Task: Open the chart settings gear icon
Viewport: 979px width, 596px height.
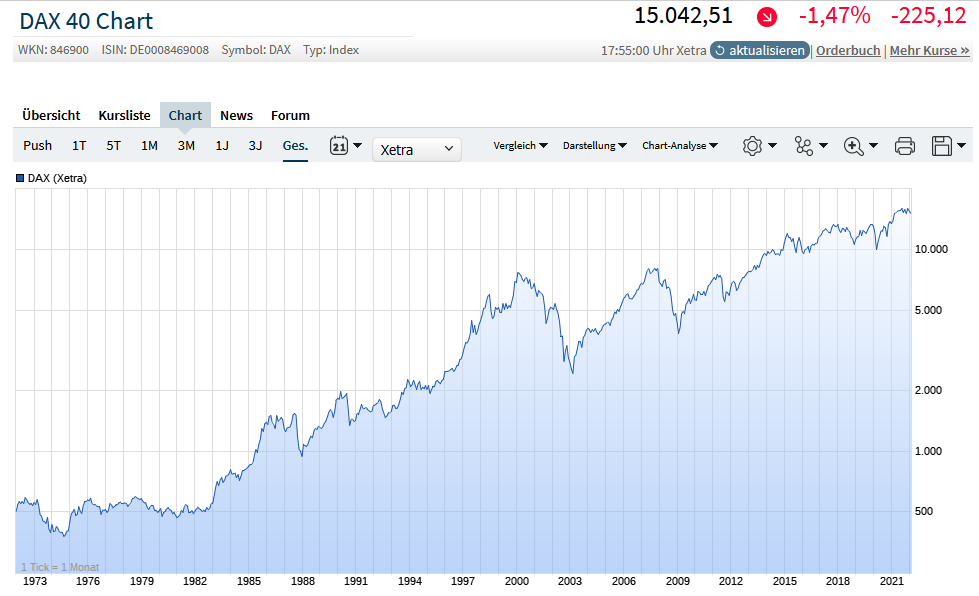Action: (x=752, y=146)
